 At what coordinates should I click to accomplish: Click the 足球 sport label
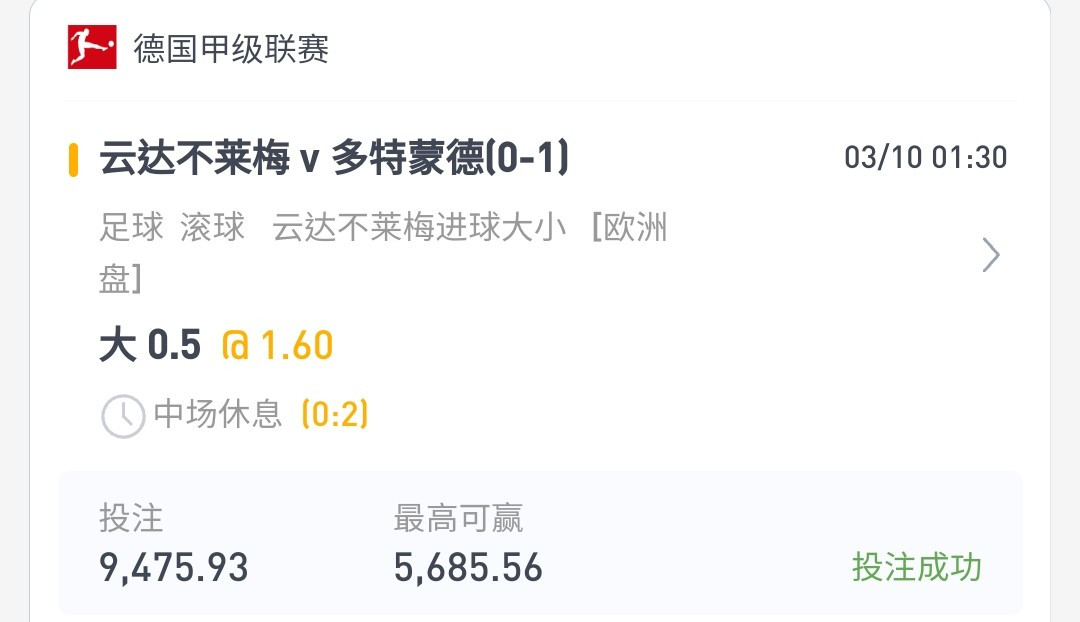tap(131, 227)
